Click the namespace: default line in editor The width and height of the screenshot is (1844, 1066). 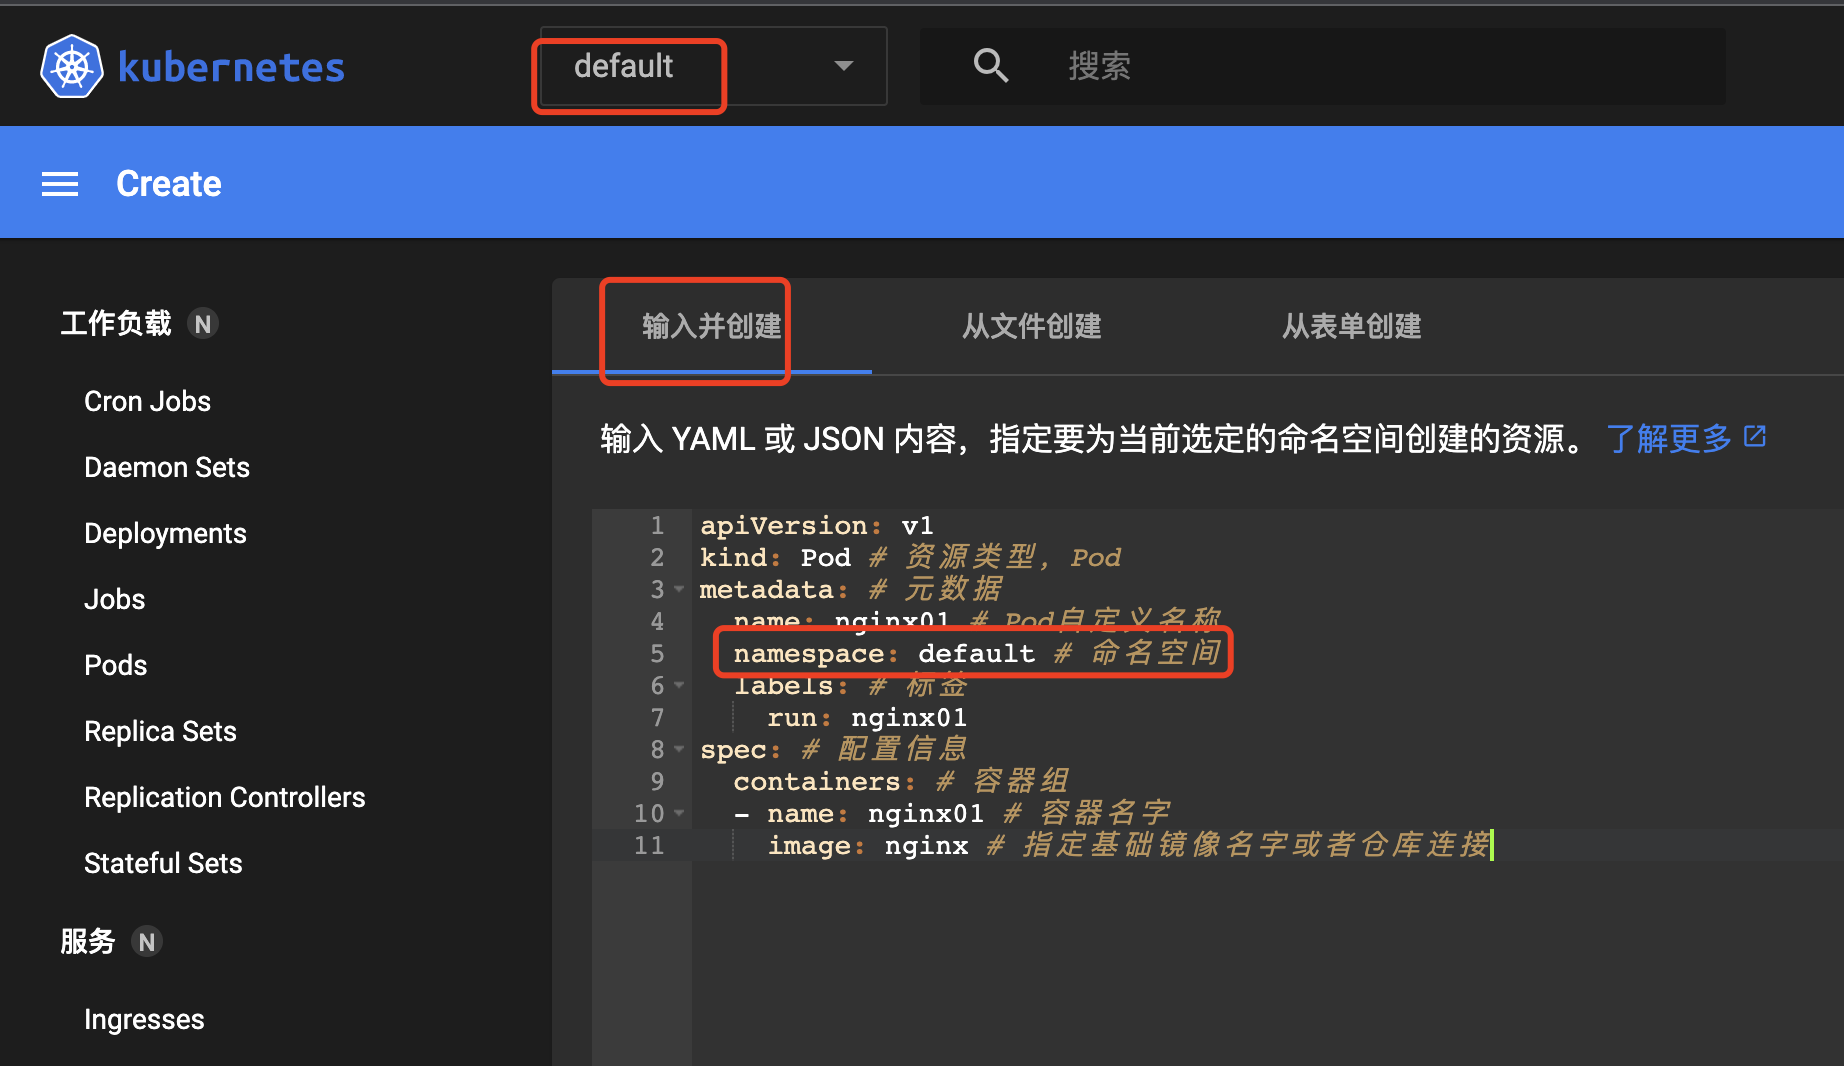coord(976,654)
